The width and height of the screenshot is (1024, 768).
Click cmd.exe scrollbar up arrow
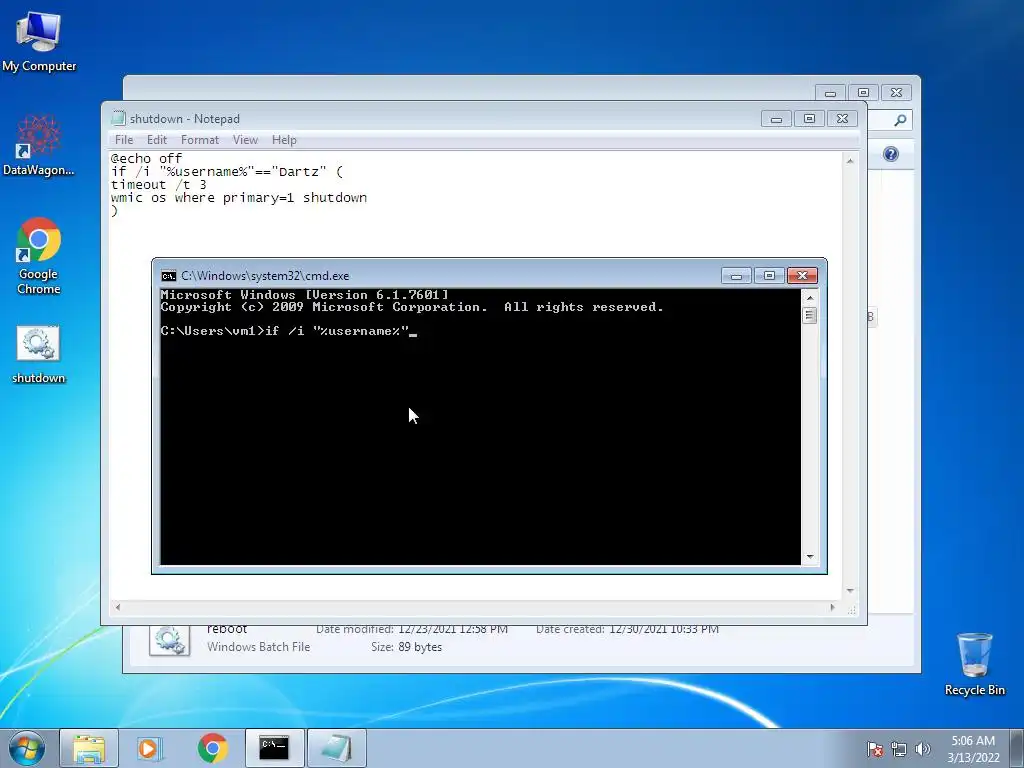[x=810, y=298]
